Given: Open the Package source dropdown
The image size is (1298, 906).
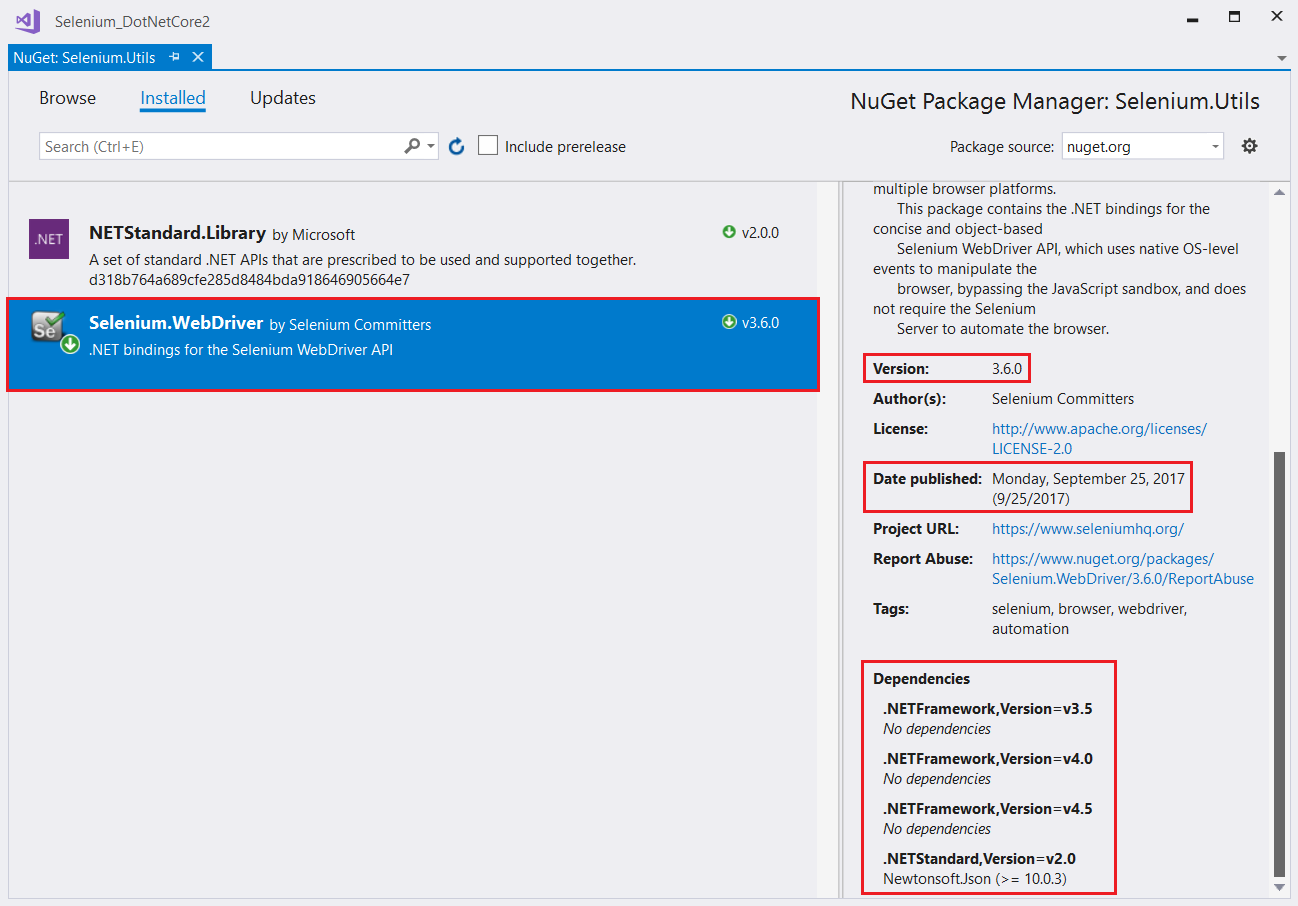Looking at the screenshot, I should pyautogui.click(x=1142, y=146).
